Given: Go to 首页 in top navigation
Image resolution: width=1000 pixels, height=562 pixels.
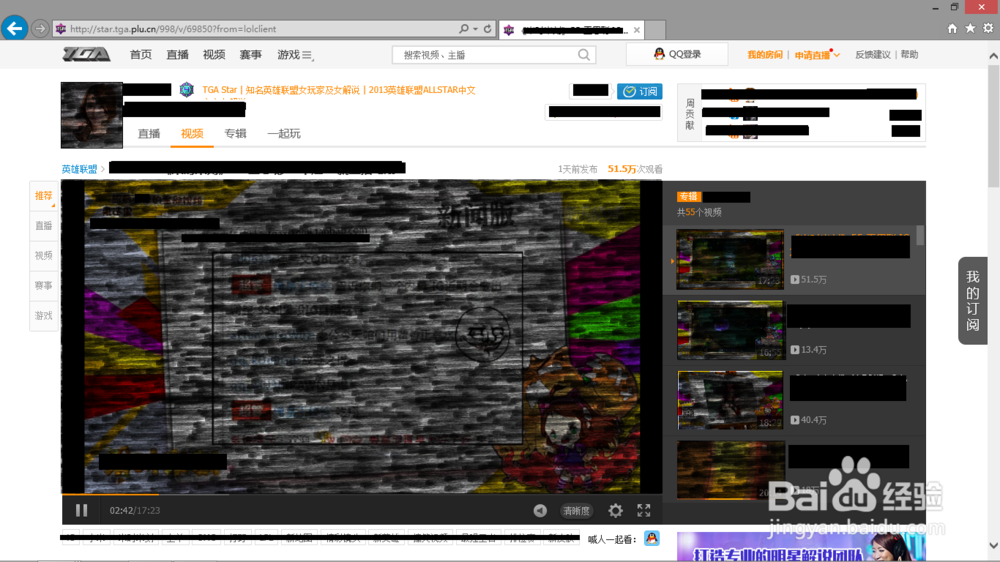Looking at the screenshot, I should tap(140, 55).
